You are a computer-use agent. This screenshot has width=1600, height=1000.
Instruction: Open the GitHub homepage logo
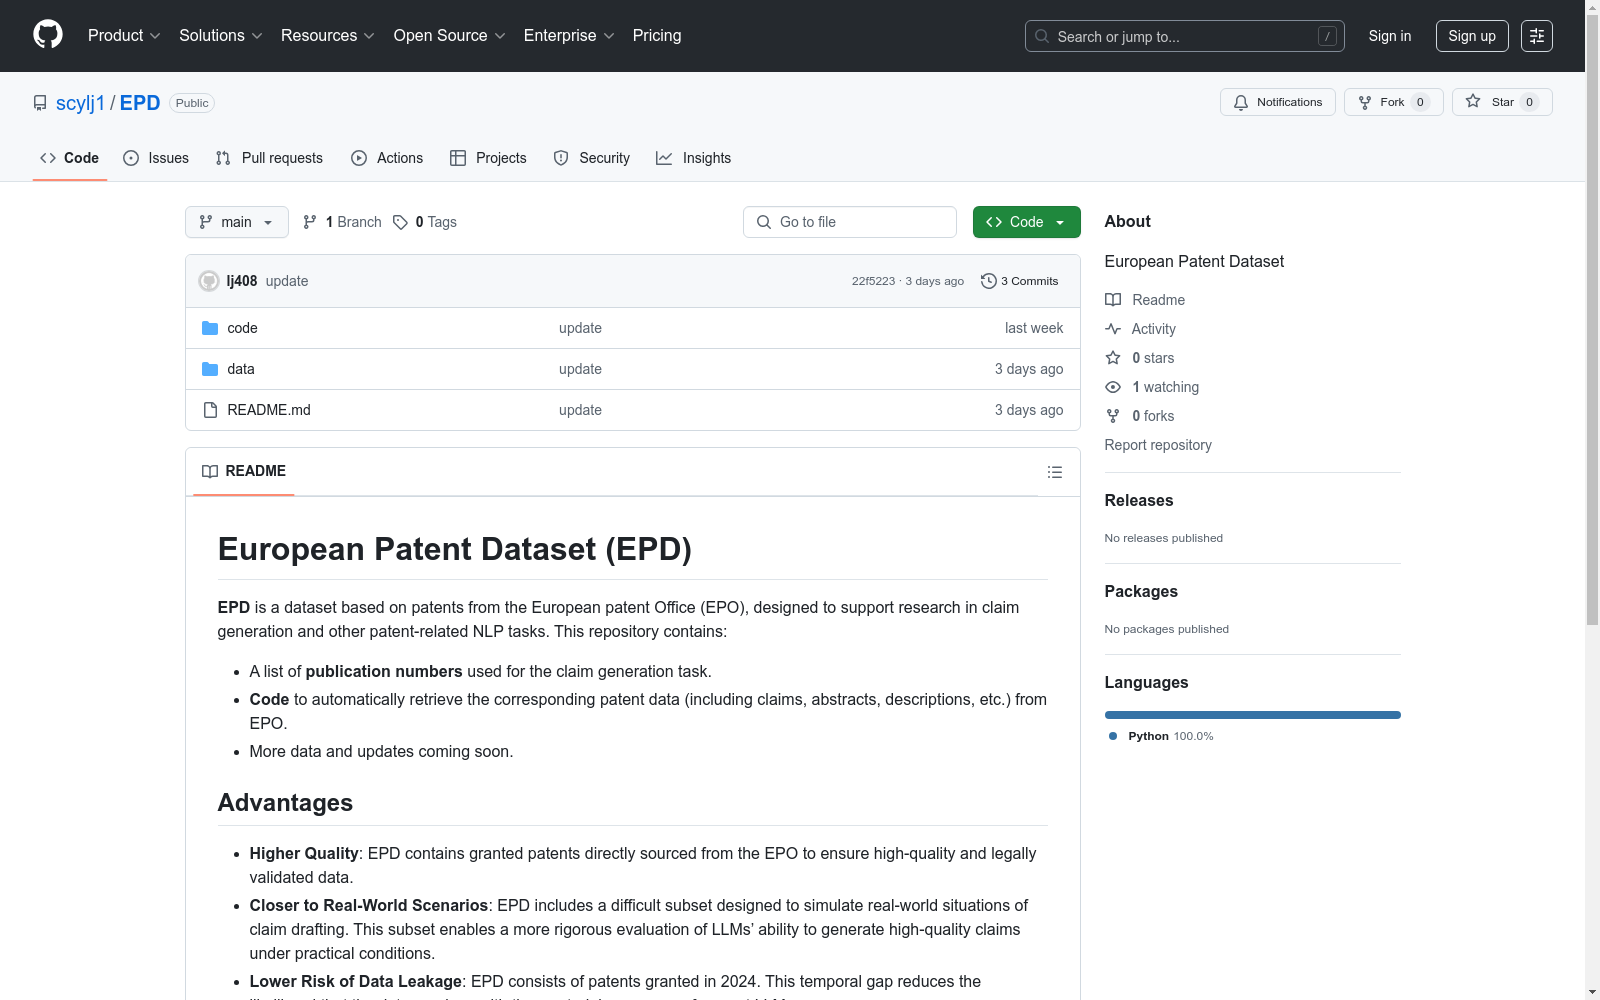coord(48,35)
